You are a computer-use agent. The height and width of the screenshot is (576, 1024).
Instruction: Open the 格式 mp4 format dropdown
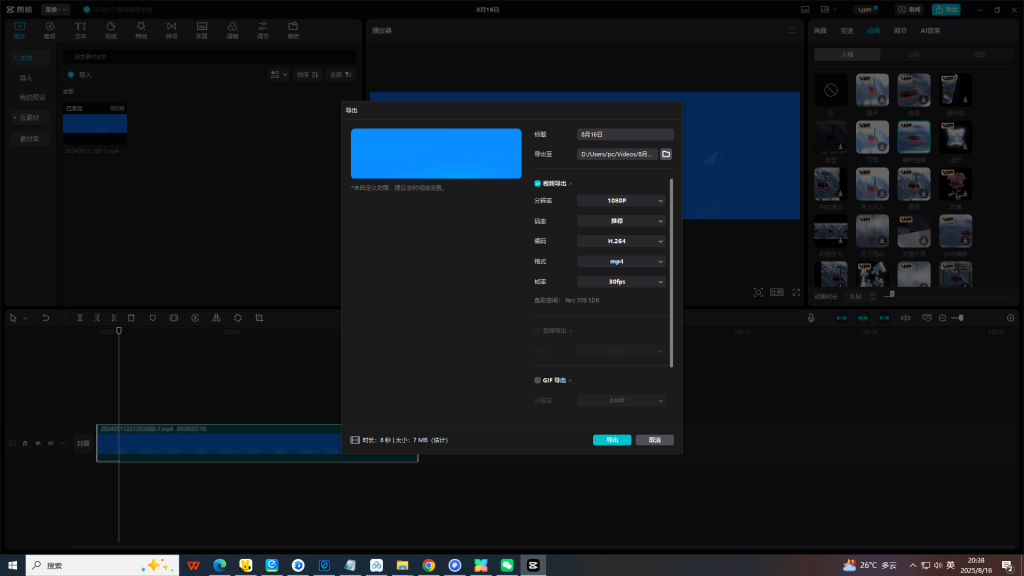[621, 261]
